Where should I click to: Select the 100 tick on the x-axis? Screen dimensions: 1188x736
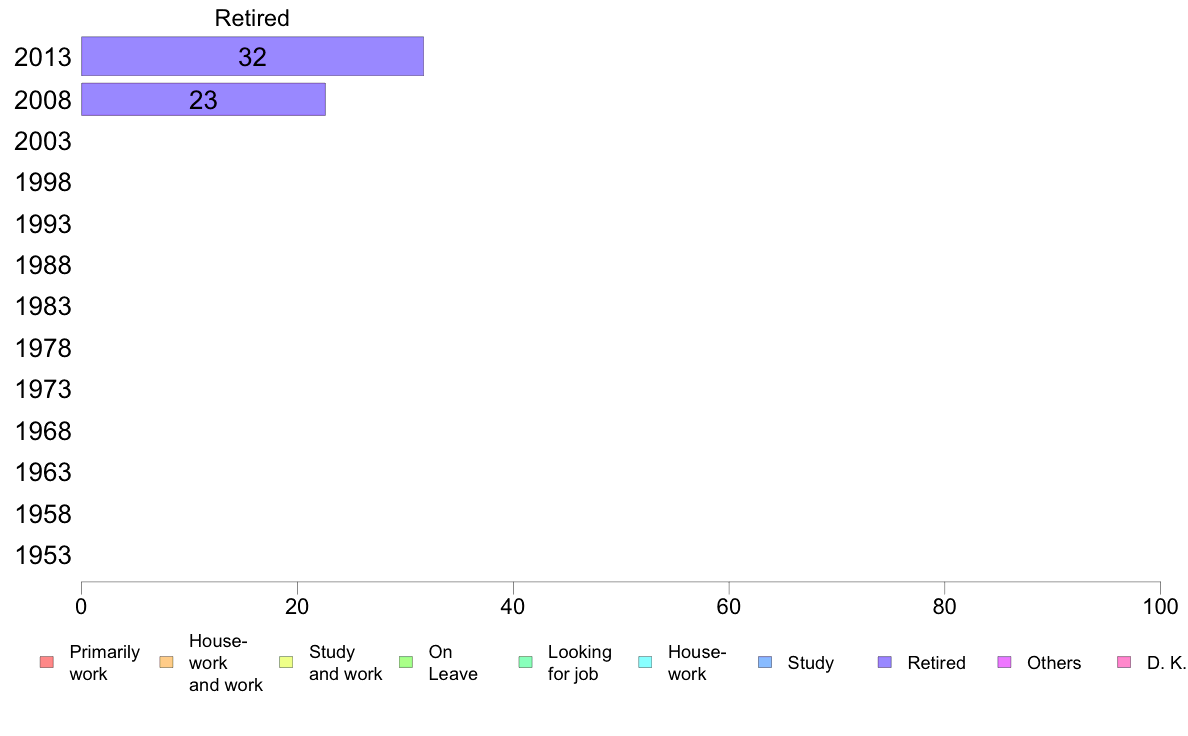click(1160, 606)
